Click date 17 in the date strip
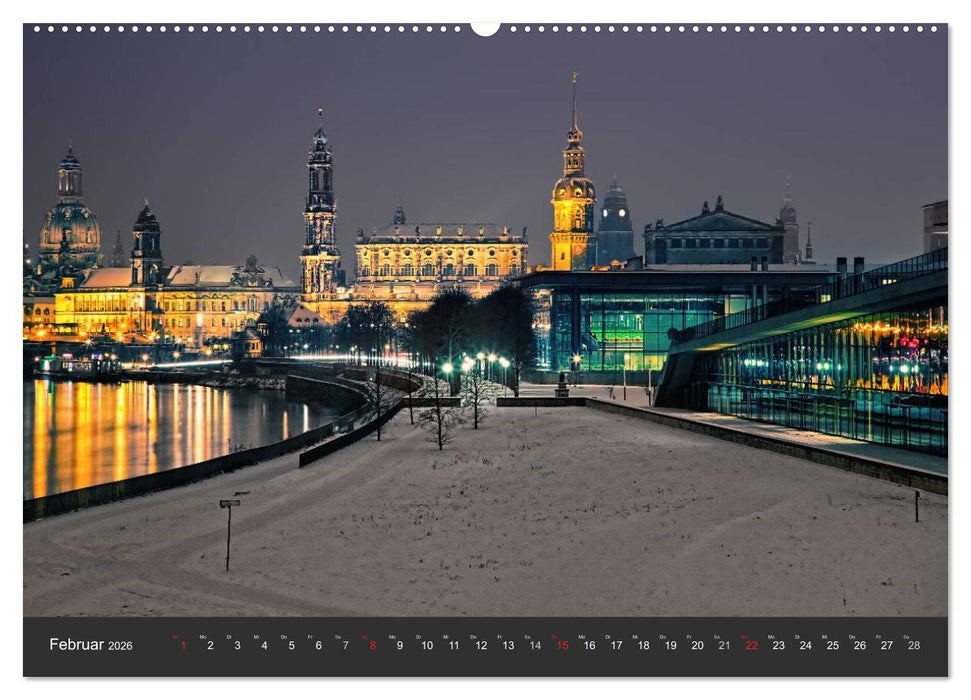Viewport: 971px width, 700px height. tap(614, 647)
